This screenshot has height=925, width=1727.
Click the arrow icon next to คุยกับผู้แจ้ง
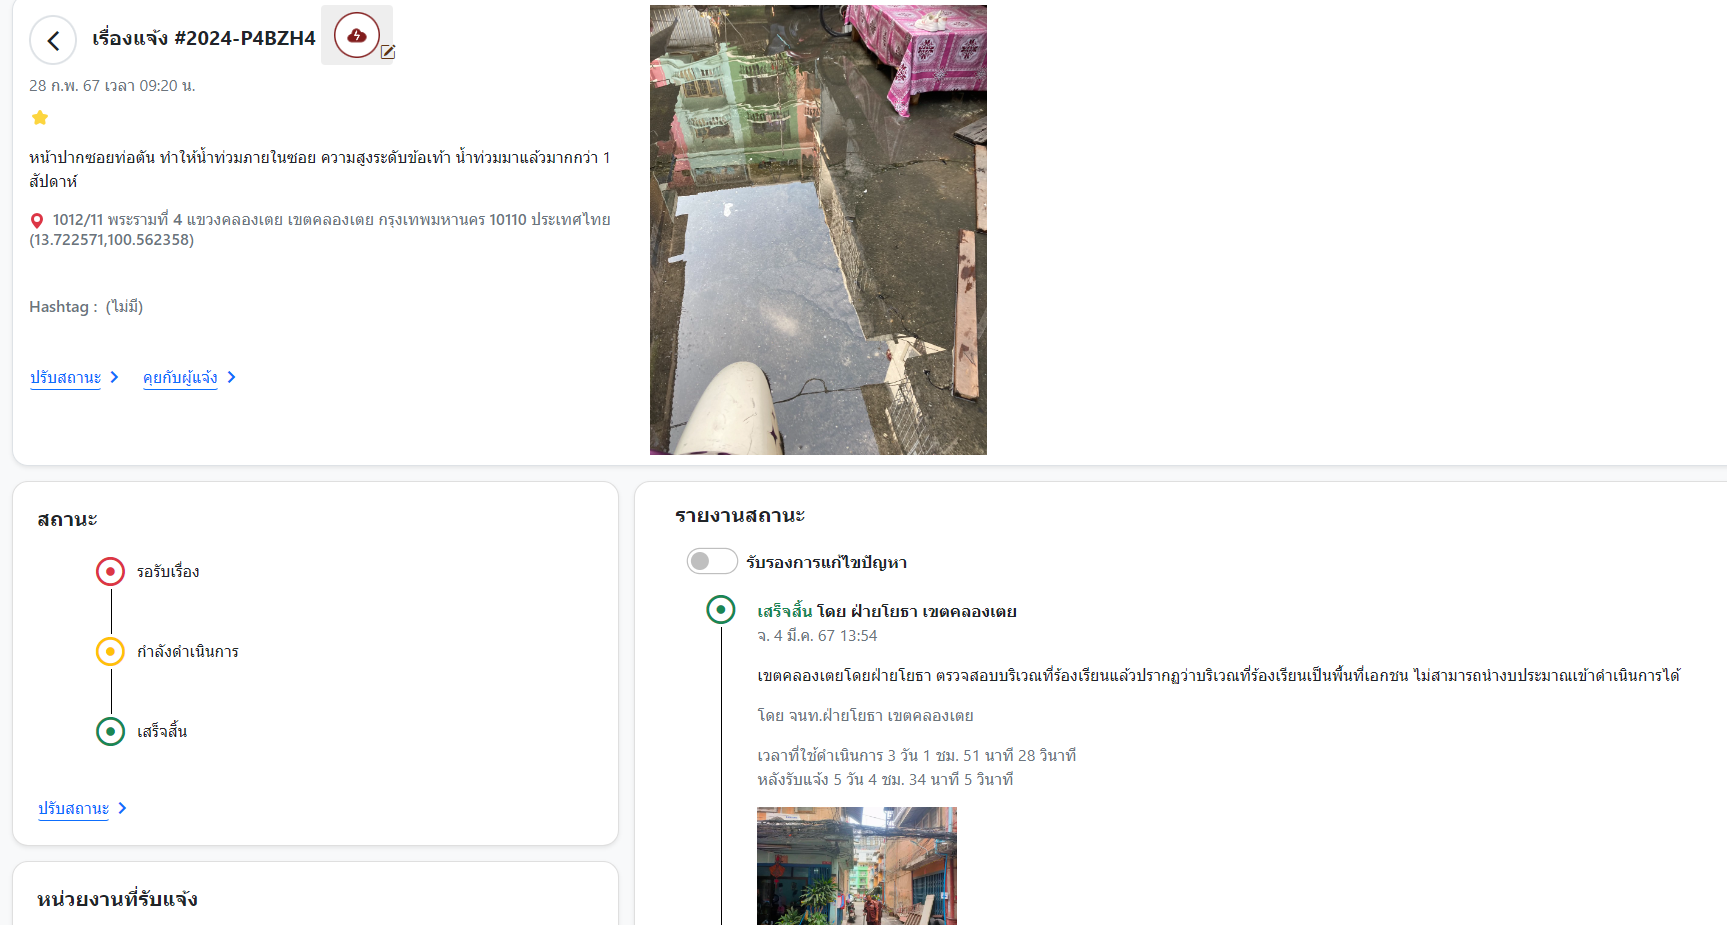pyautogui.click(x=231, y=377)
